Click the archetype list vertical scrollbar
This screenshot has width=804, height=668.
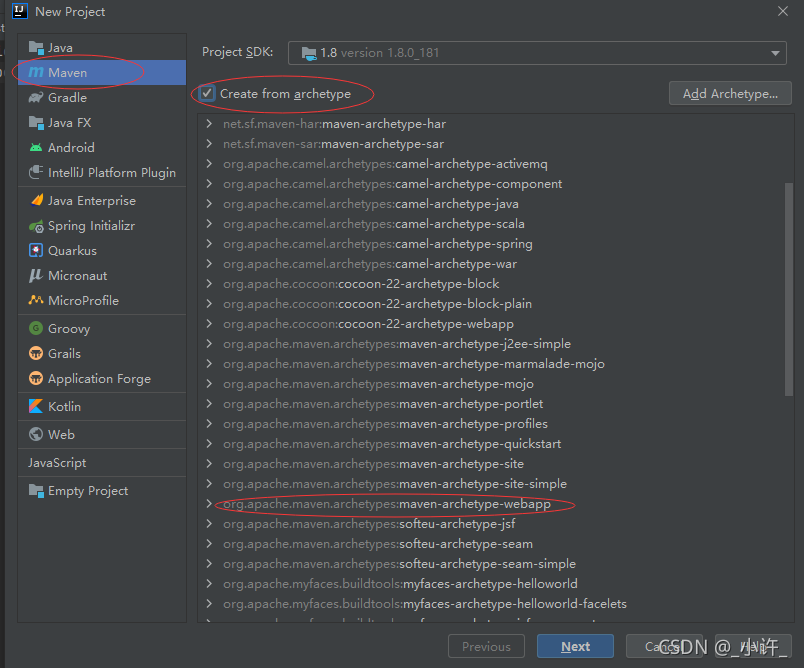coord(789,290)
